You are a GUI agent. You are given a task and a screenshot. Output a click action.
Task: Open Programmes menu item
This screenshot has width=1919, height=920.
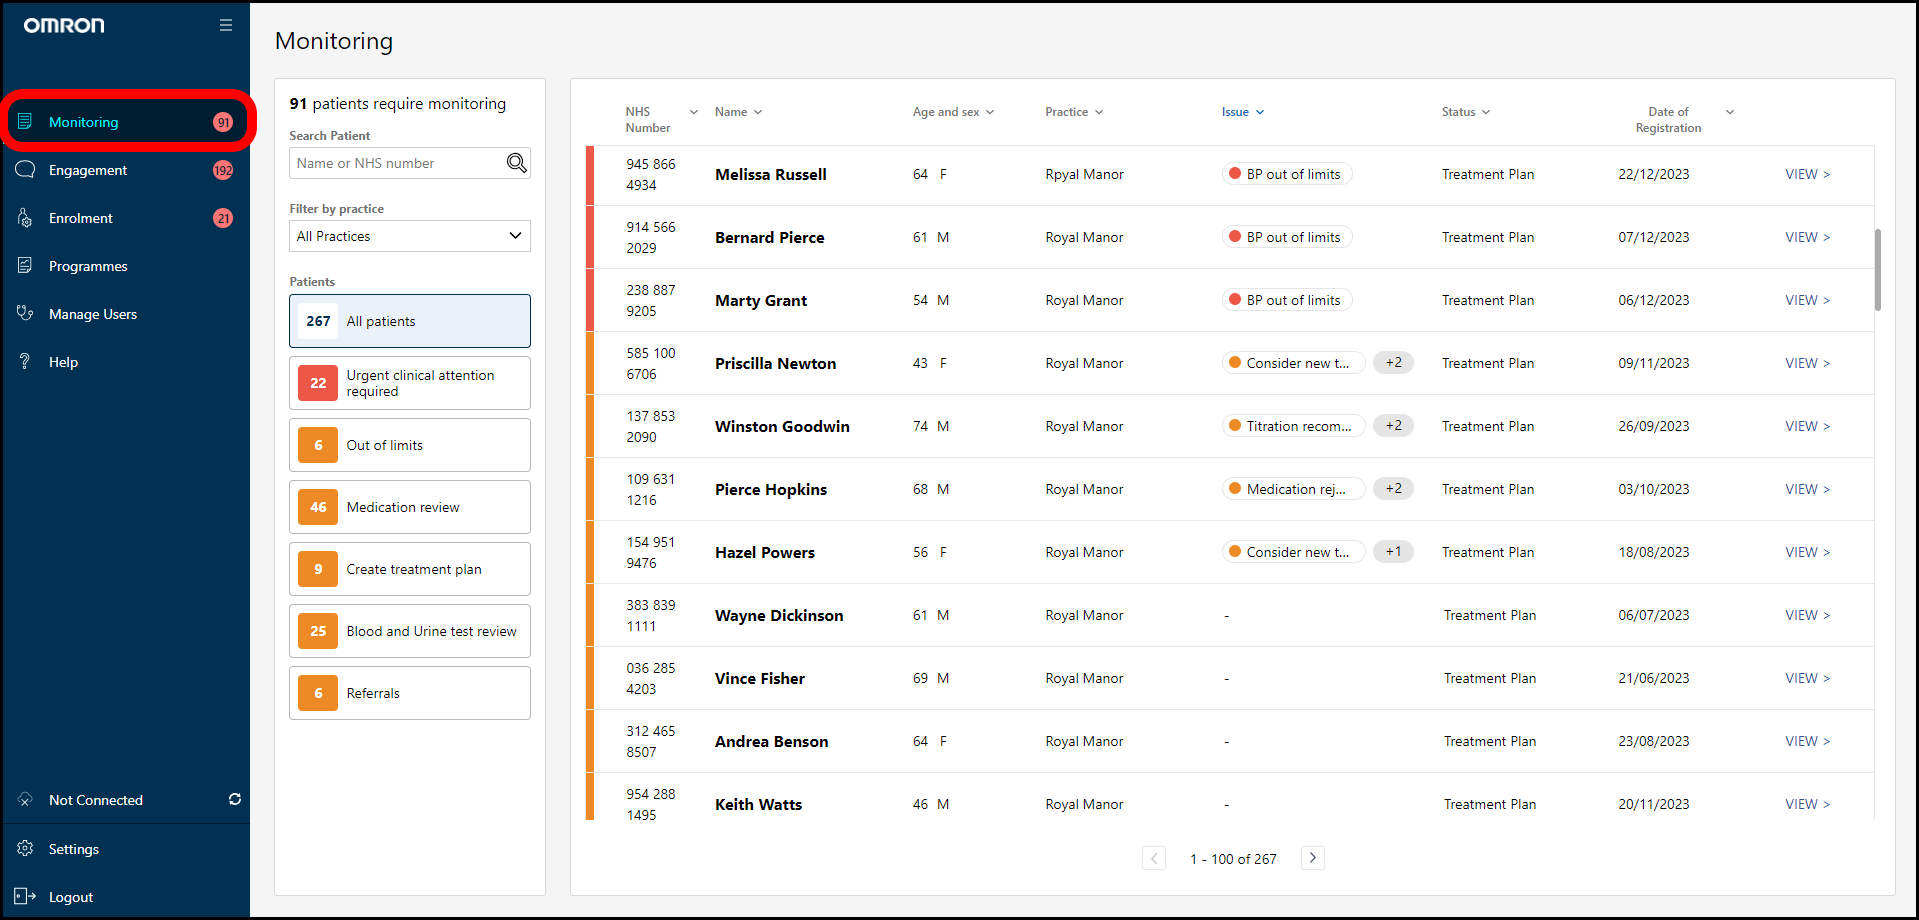88,266
